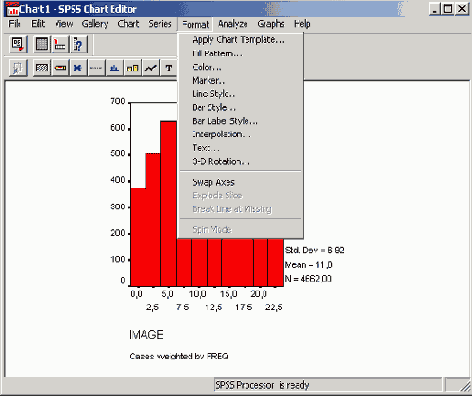Click the color toolbar icon

(60, 68)
